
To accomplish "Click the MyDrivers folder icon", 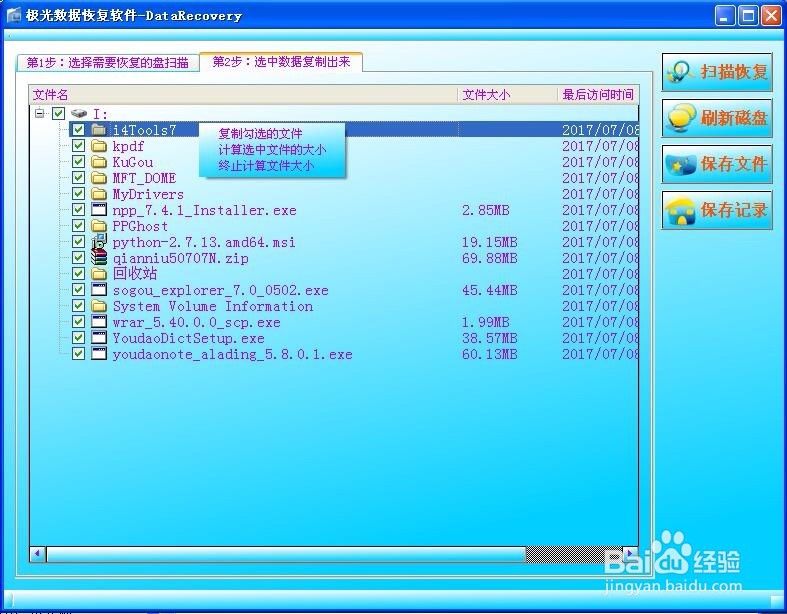I will pos(99,194).
